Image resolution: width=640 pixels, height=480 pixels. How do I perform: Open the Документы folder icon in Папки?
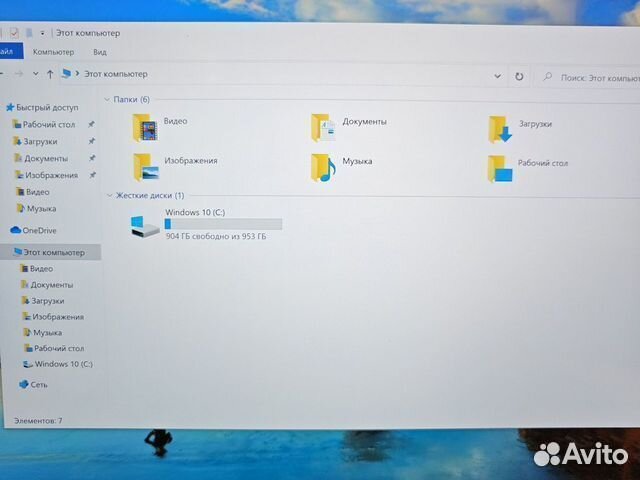[x=323, y=128]
